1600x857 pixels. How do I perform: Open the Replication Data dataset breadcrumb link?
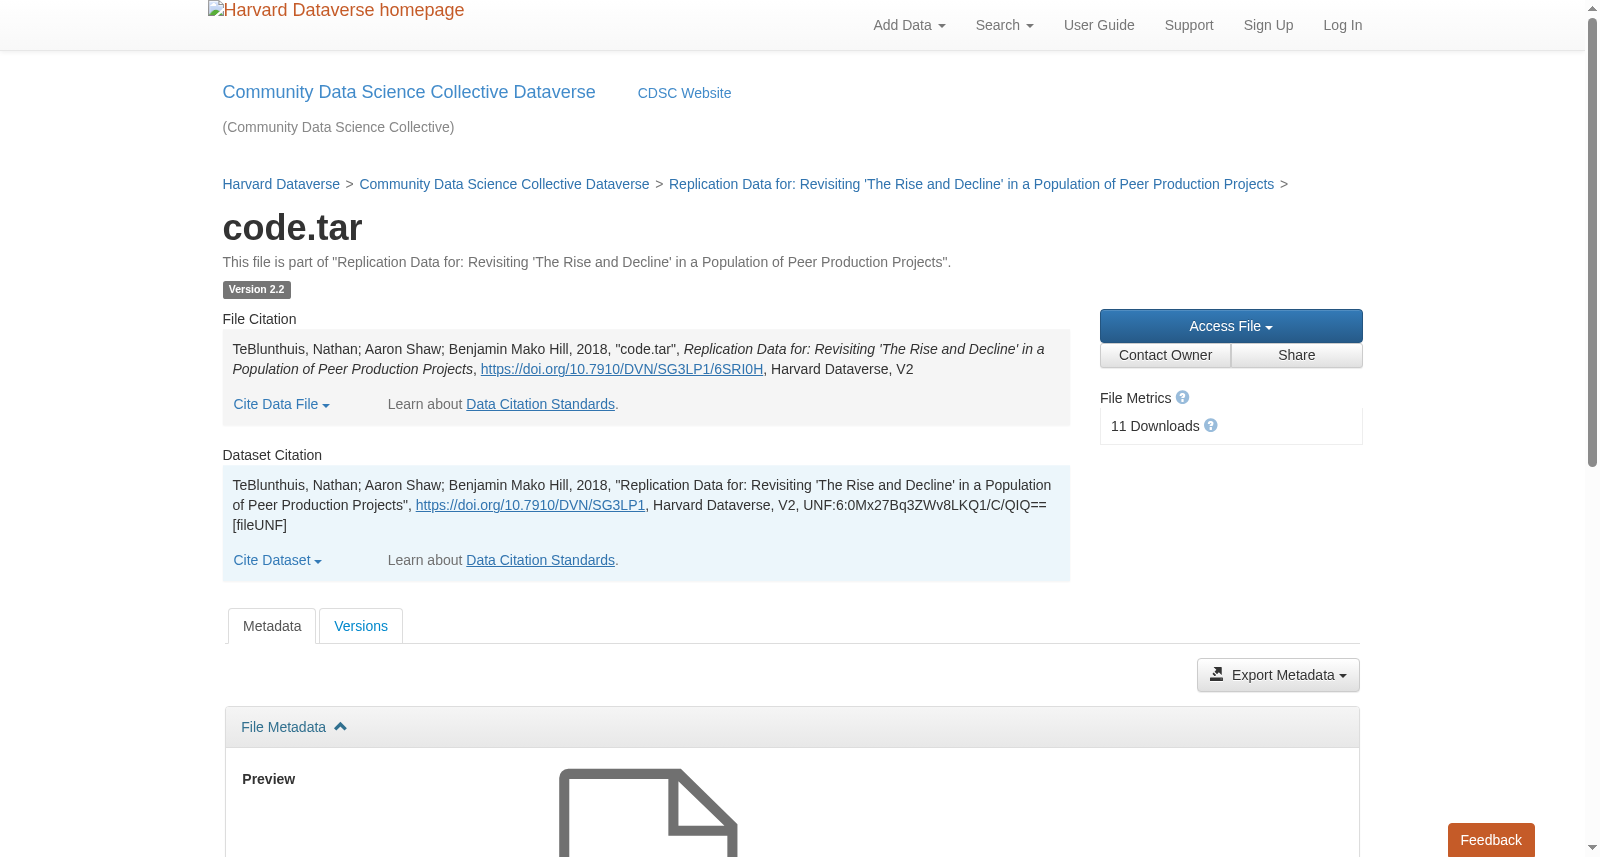(x=971, y=184)
